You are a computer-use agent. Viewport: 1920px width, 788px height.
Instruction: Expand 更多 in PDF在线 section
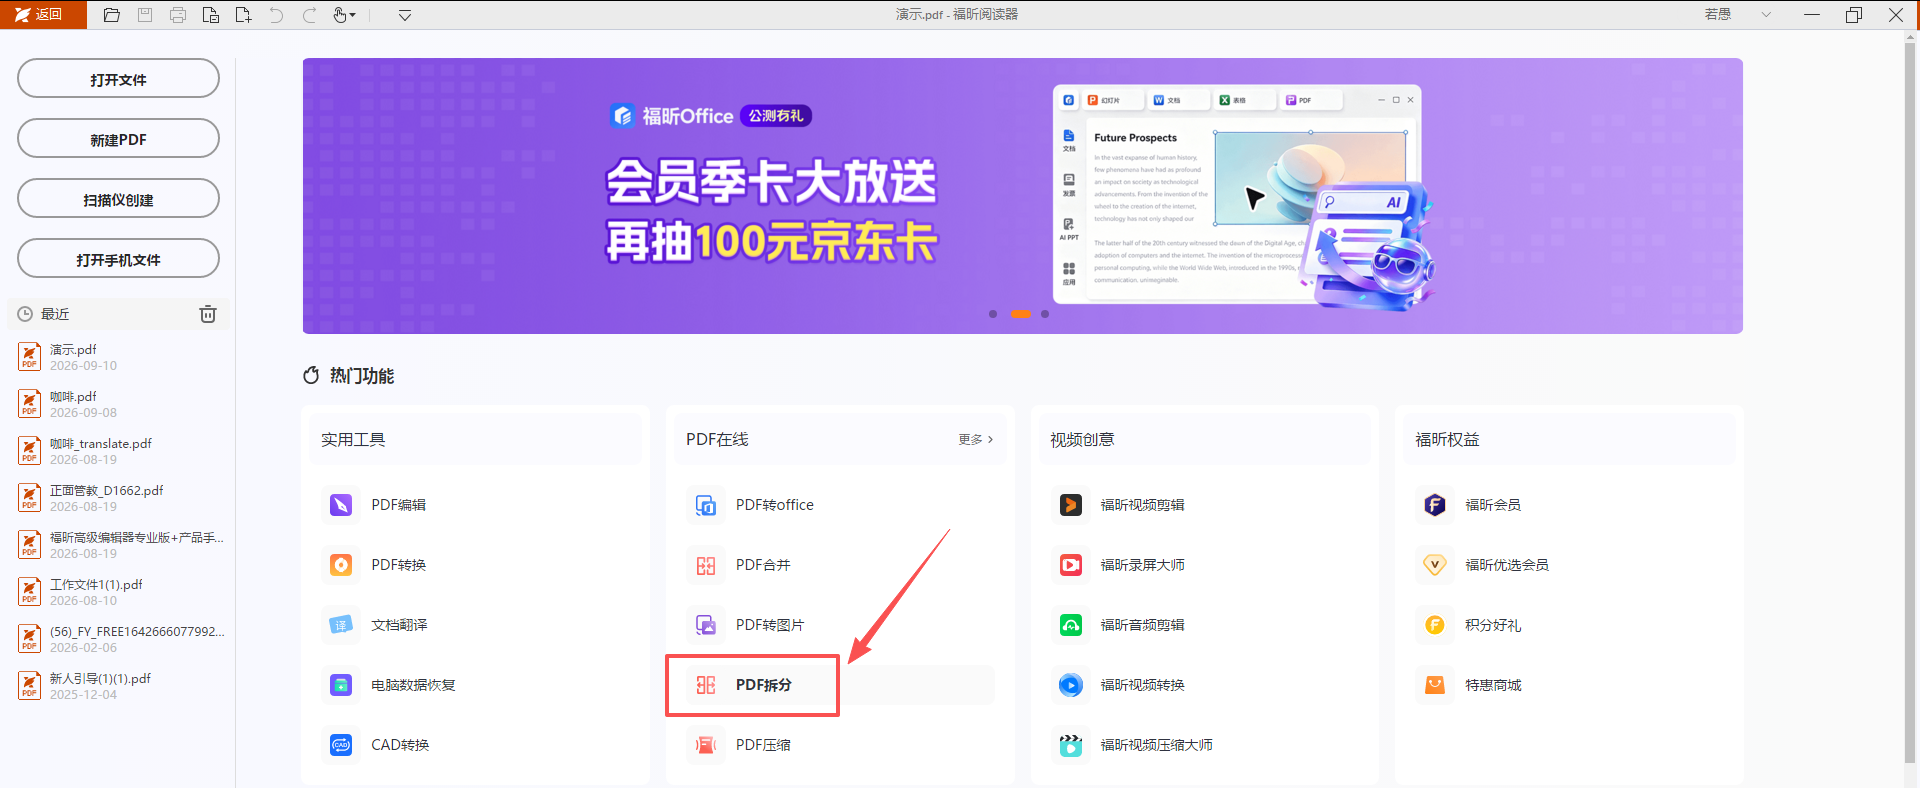pyautogui.click(x=975, y=439)
